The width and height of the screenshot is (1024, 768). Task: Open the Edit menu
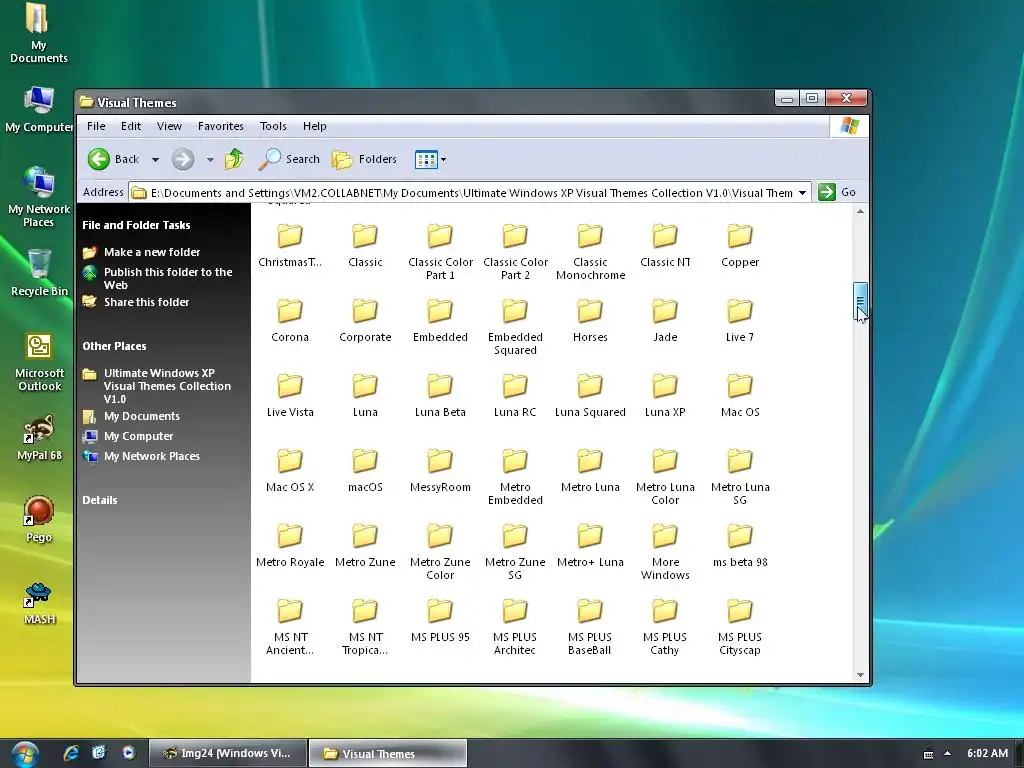pos(131,126)
